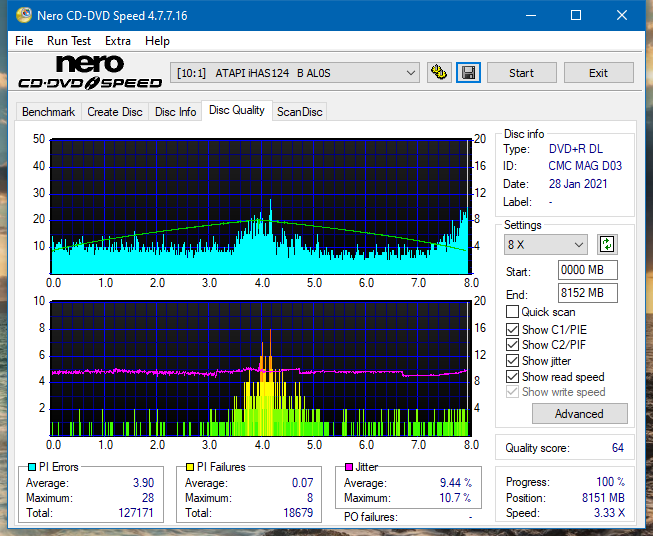Open the ATAPI iHAS124 drive selection dropdown
The width and height of the screenshot is (653, 536).
tap(294, 73)
